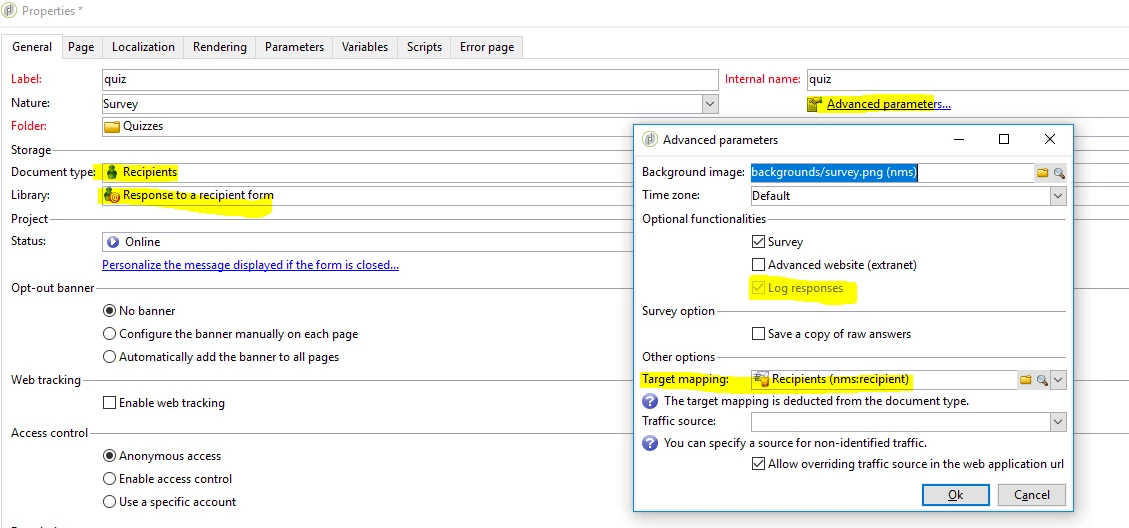
Task: Enable Advanced website (extranet) option
Action: [757, 264]
